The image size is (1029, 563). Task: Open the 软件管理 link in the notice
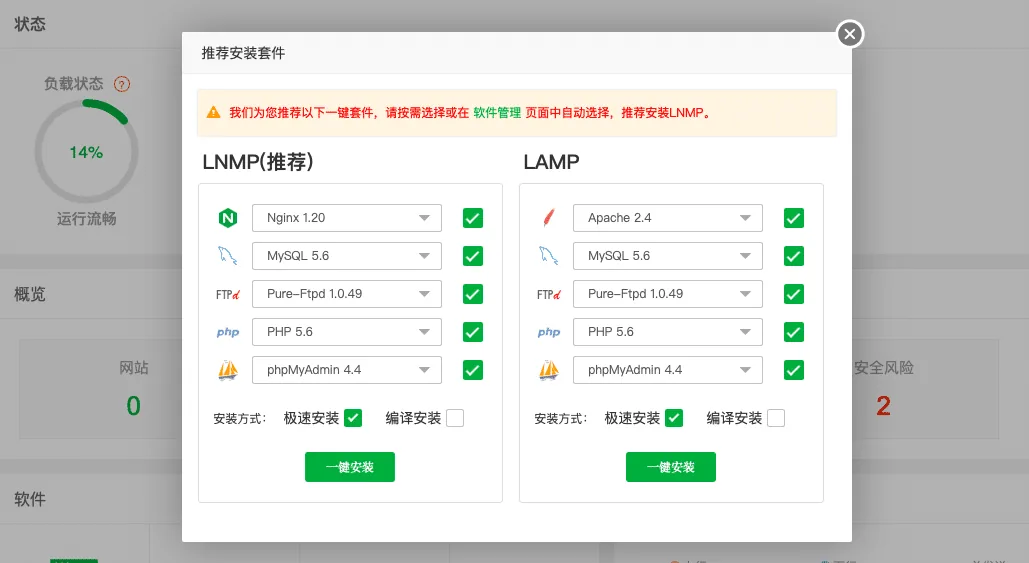pyautogui.click(x=497, y=113)
